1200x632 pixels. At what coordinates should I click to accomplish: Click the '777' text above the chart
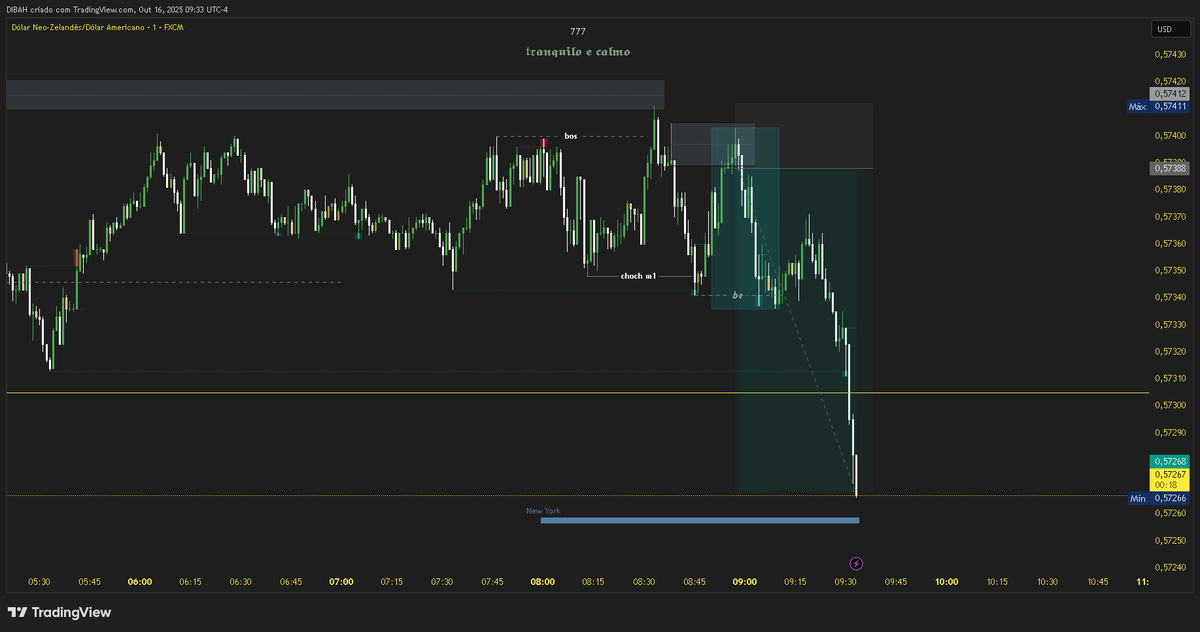[x=578, y=31]
